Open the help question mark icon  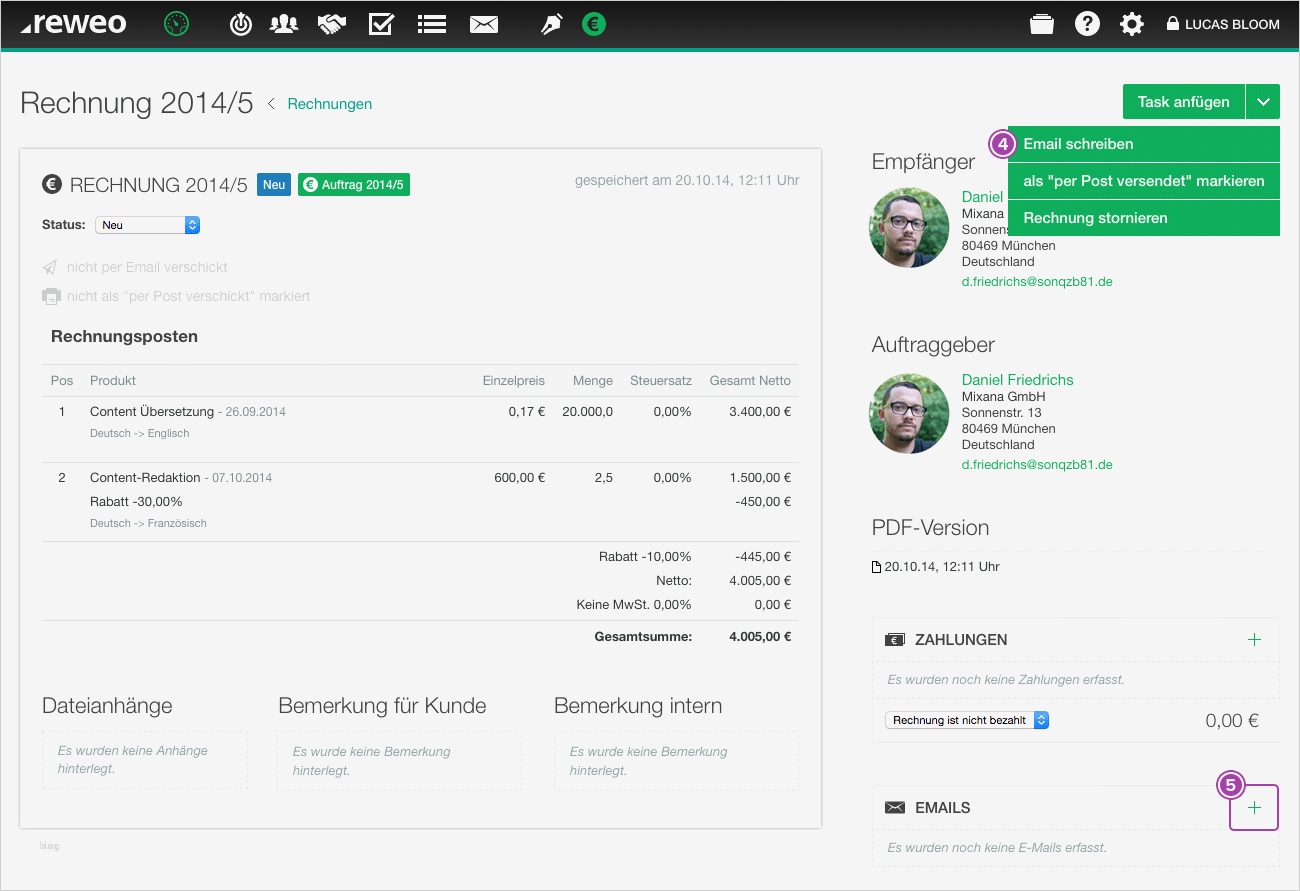tap(1087, 24)
